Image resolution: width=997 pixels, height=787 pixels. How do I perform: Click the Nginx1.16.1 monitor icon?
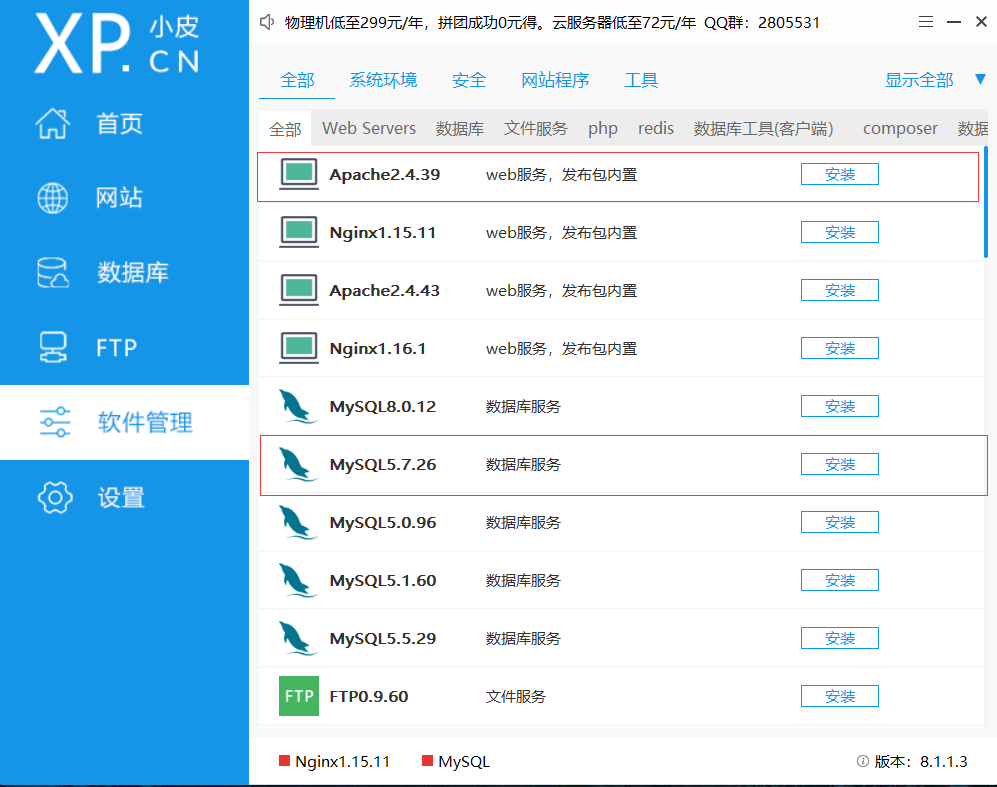coord(299,348)
